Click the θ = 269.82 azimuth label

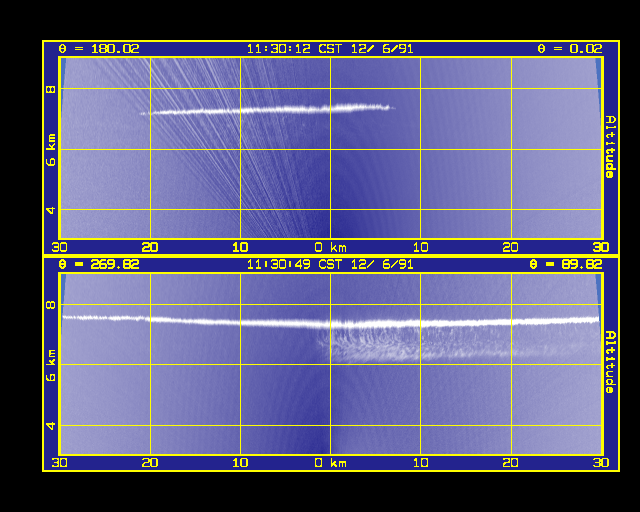click(99, 264)
